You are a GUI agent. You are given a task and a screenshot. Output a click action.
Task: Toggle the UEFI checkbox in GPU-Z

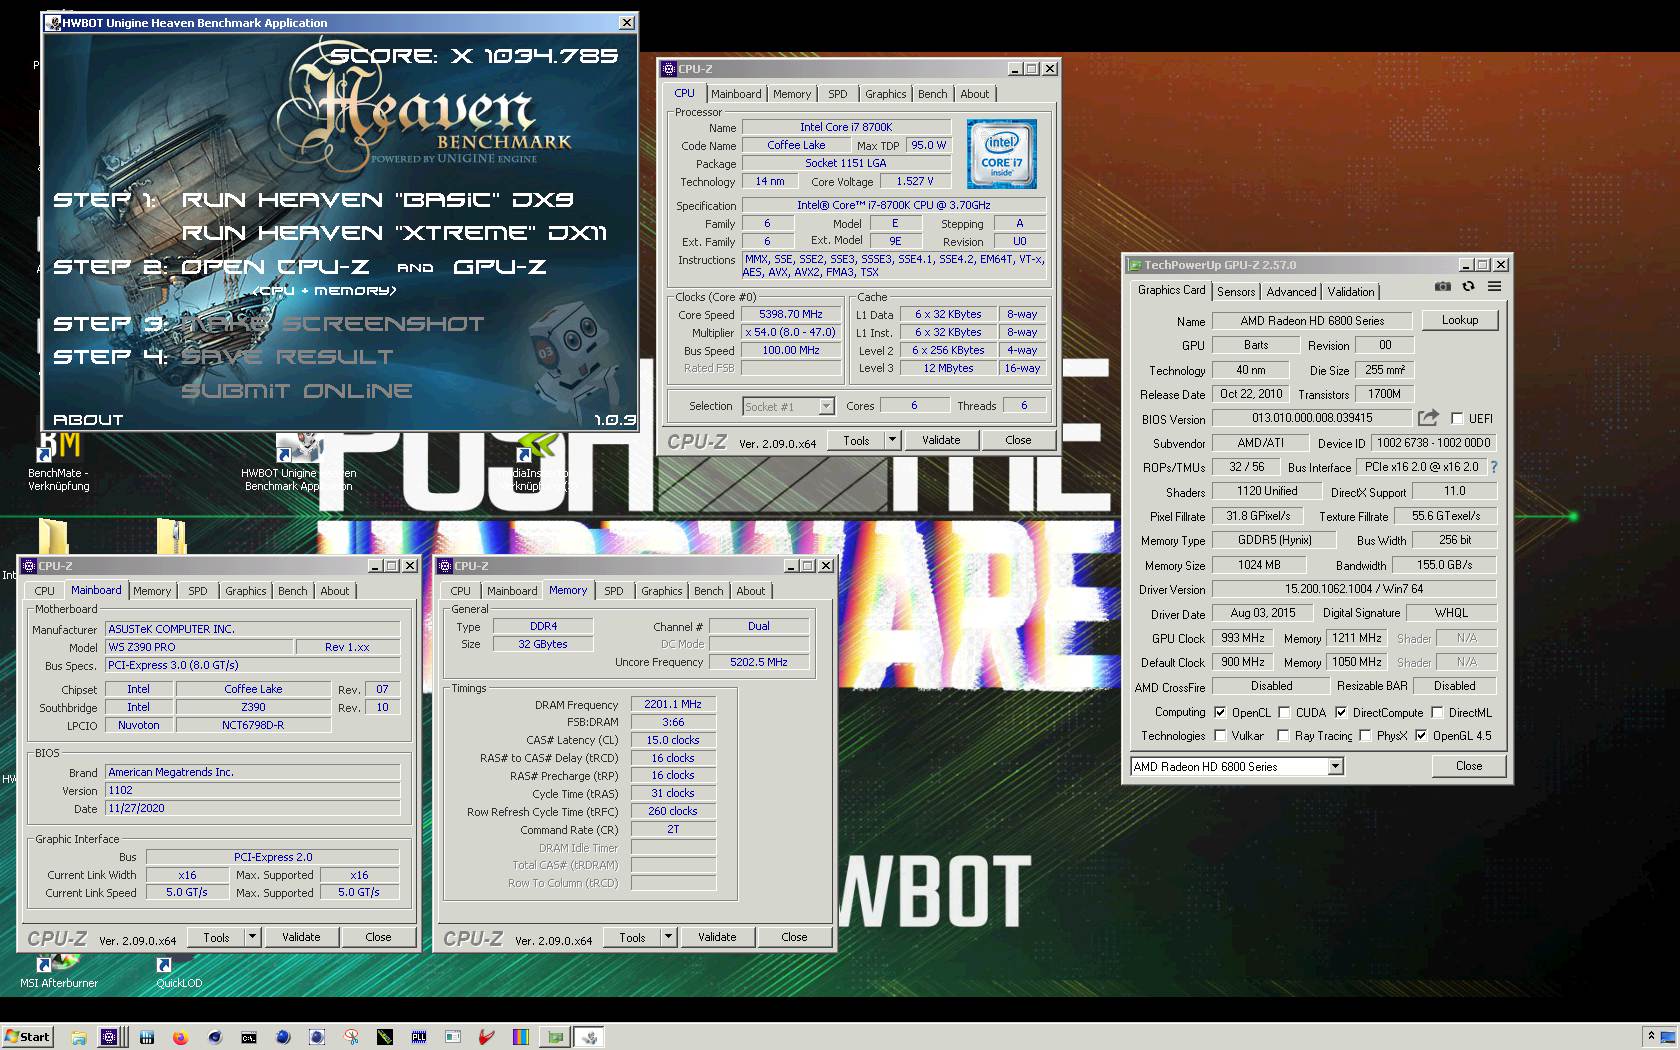point(1457,418)
